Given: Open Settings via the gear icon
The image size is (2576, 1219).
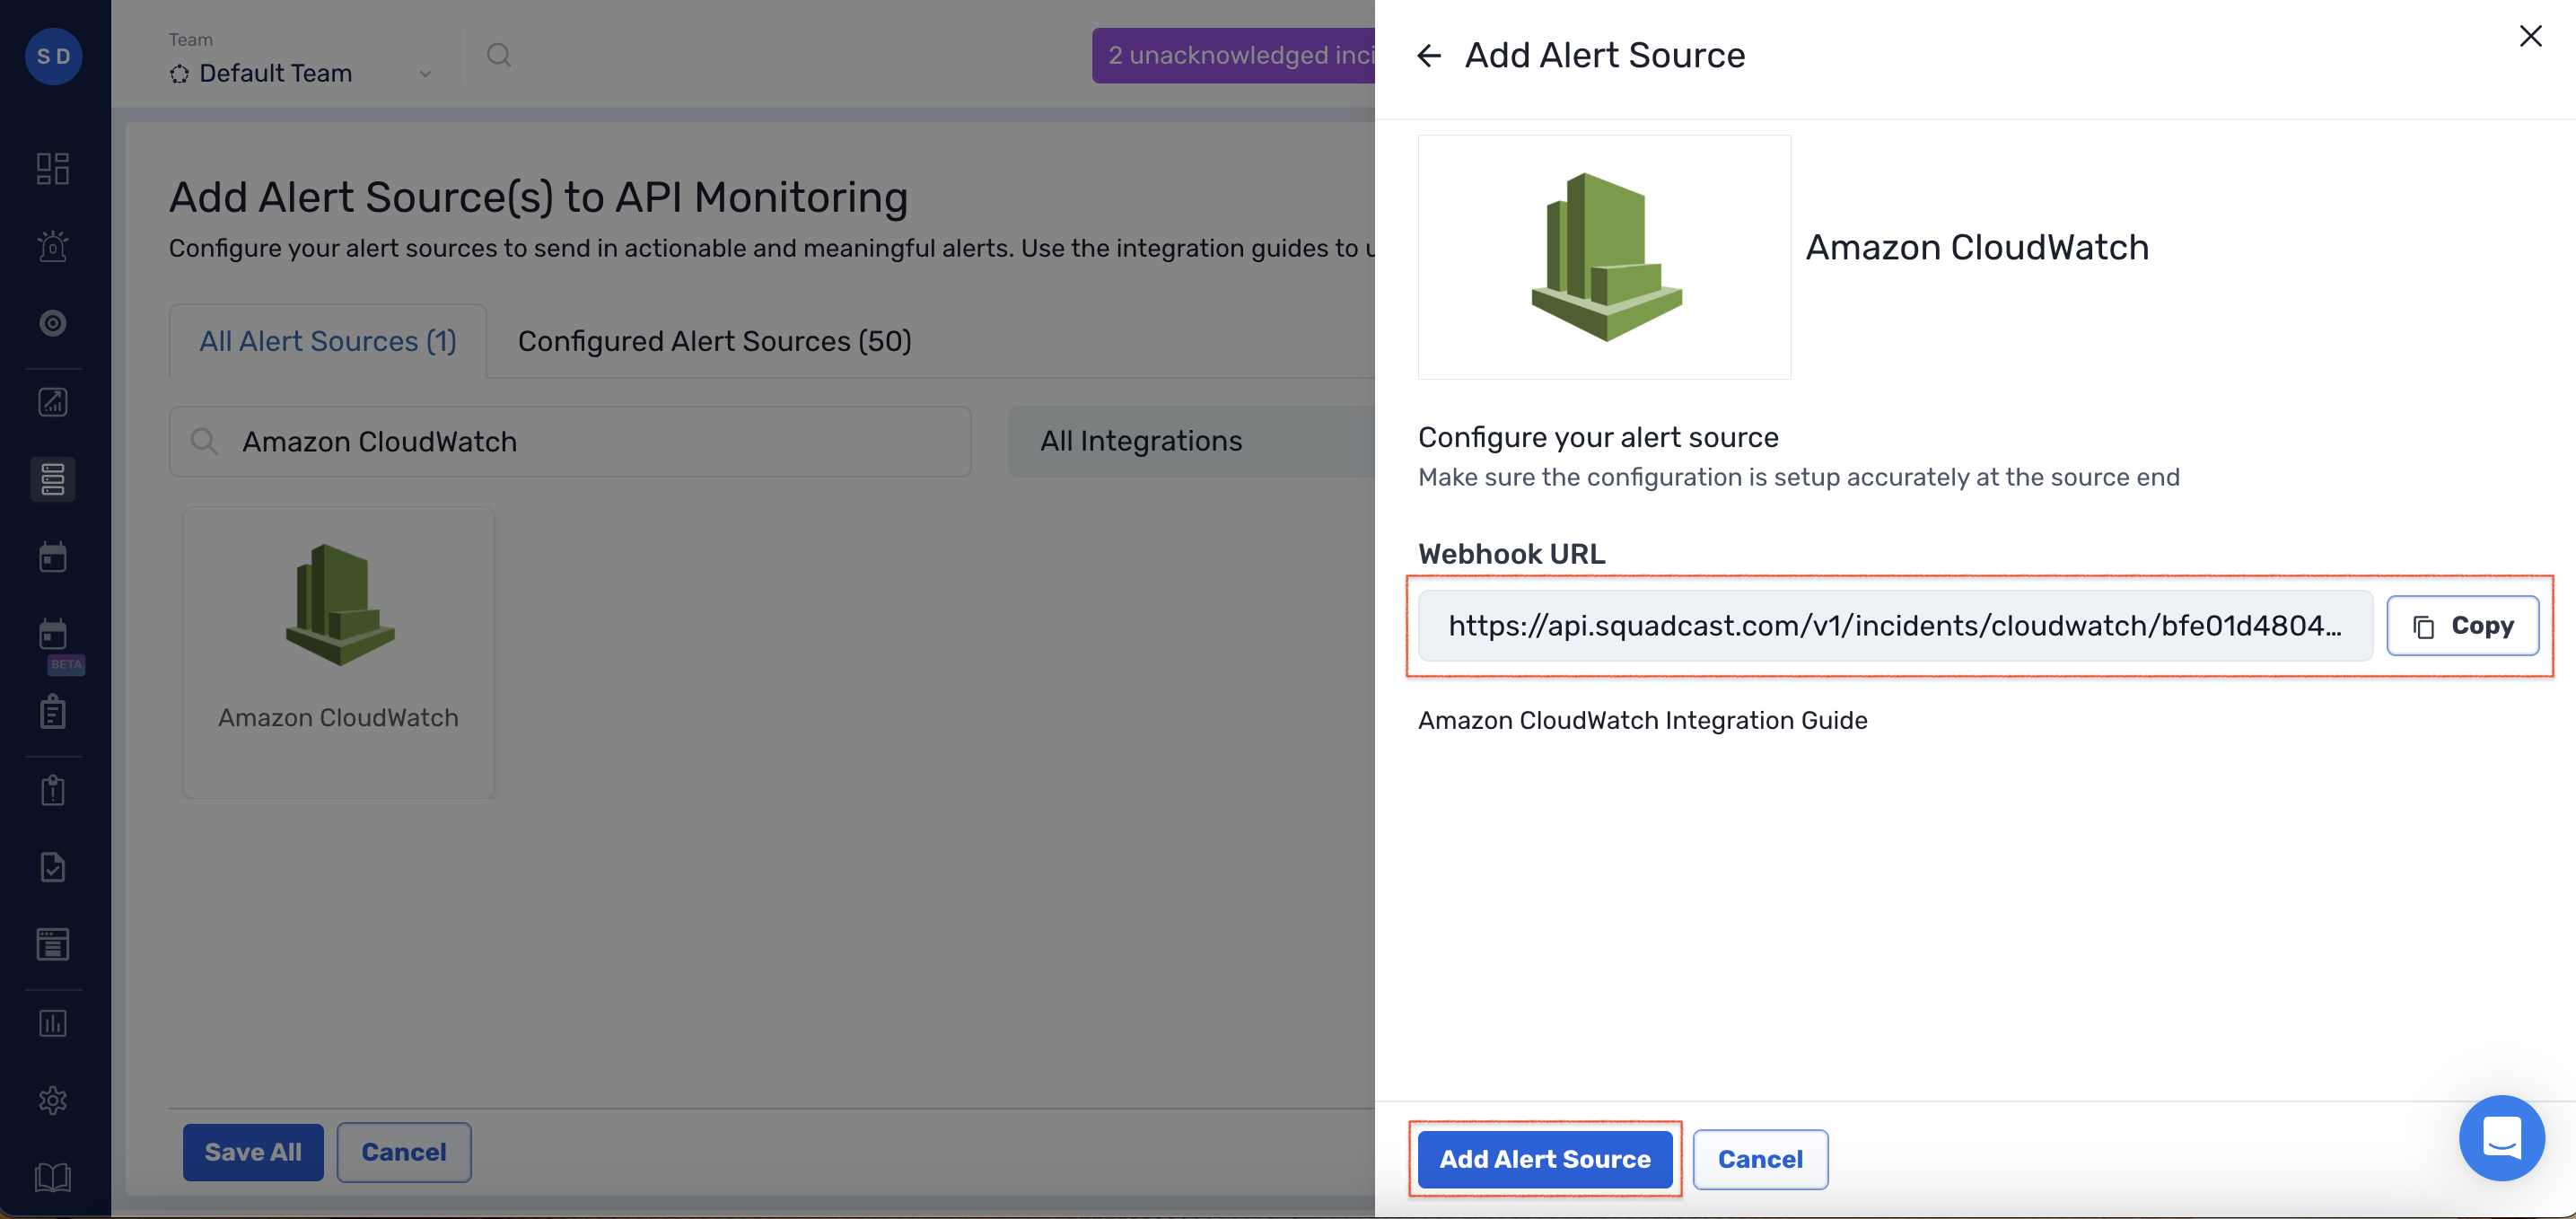Looking at the screenshot, I should click(53, 1100).
